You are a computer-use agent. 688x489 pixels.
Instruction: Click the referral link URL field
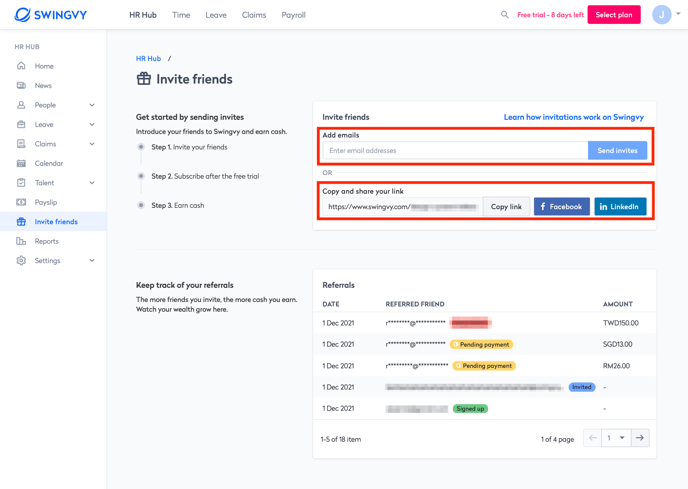point(403,207)
